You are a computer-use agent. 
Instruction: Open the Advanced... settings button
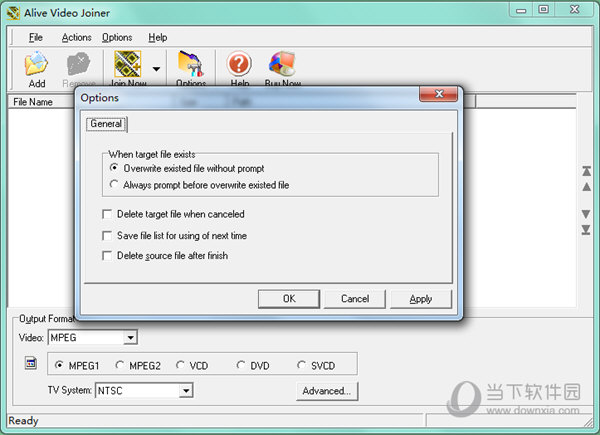click(327, 391)
